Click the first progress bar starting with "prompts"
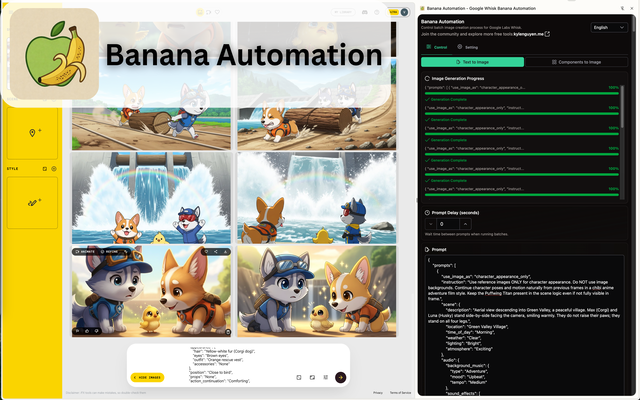Screen dimensions: 640x400 coord(522,91)
